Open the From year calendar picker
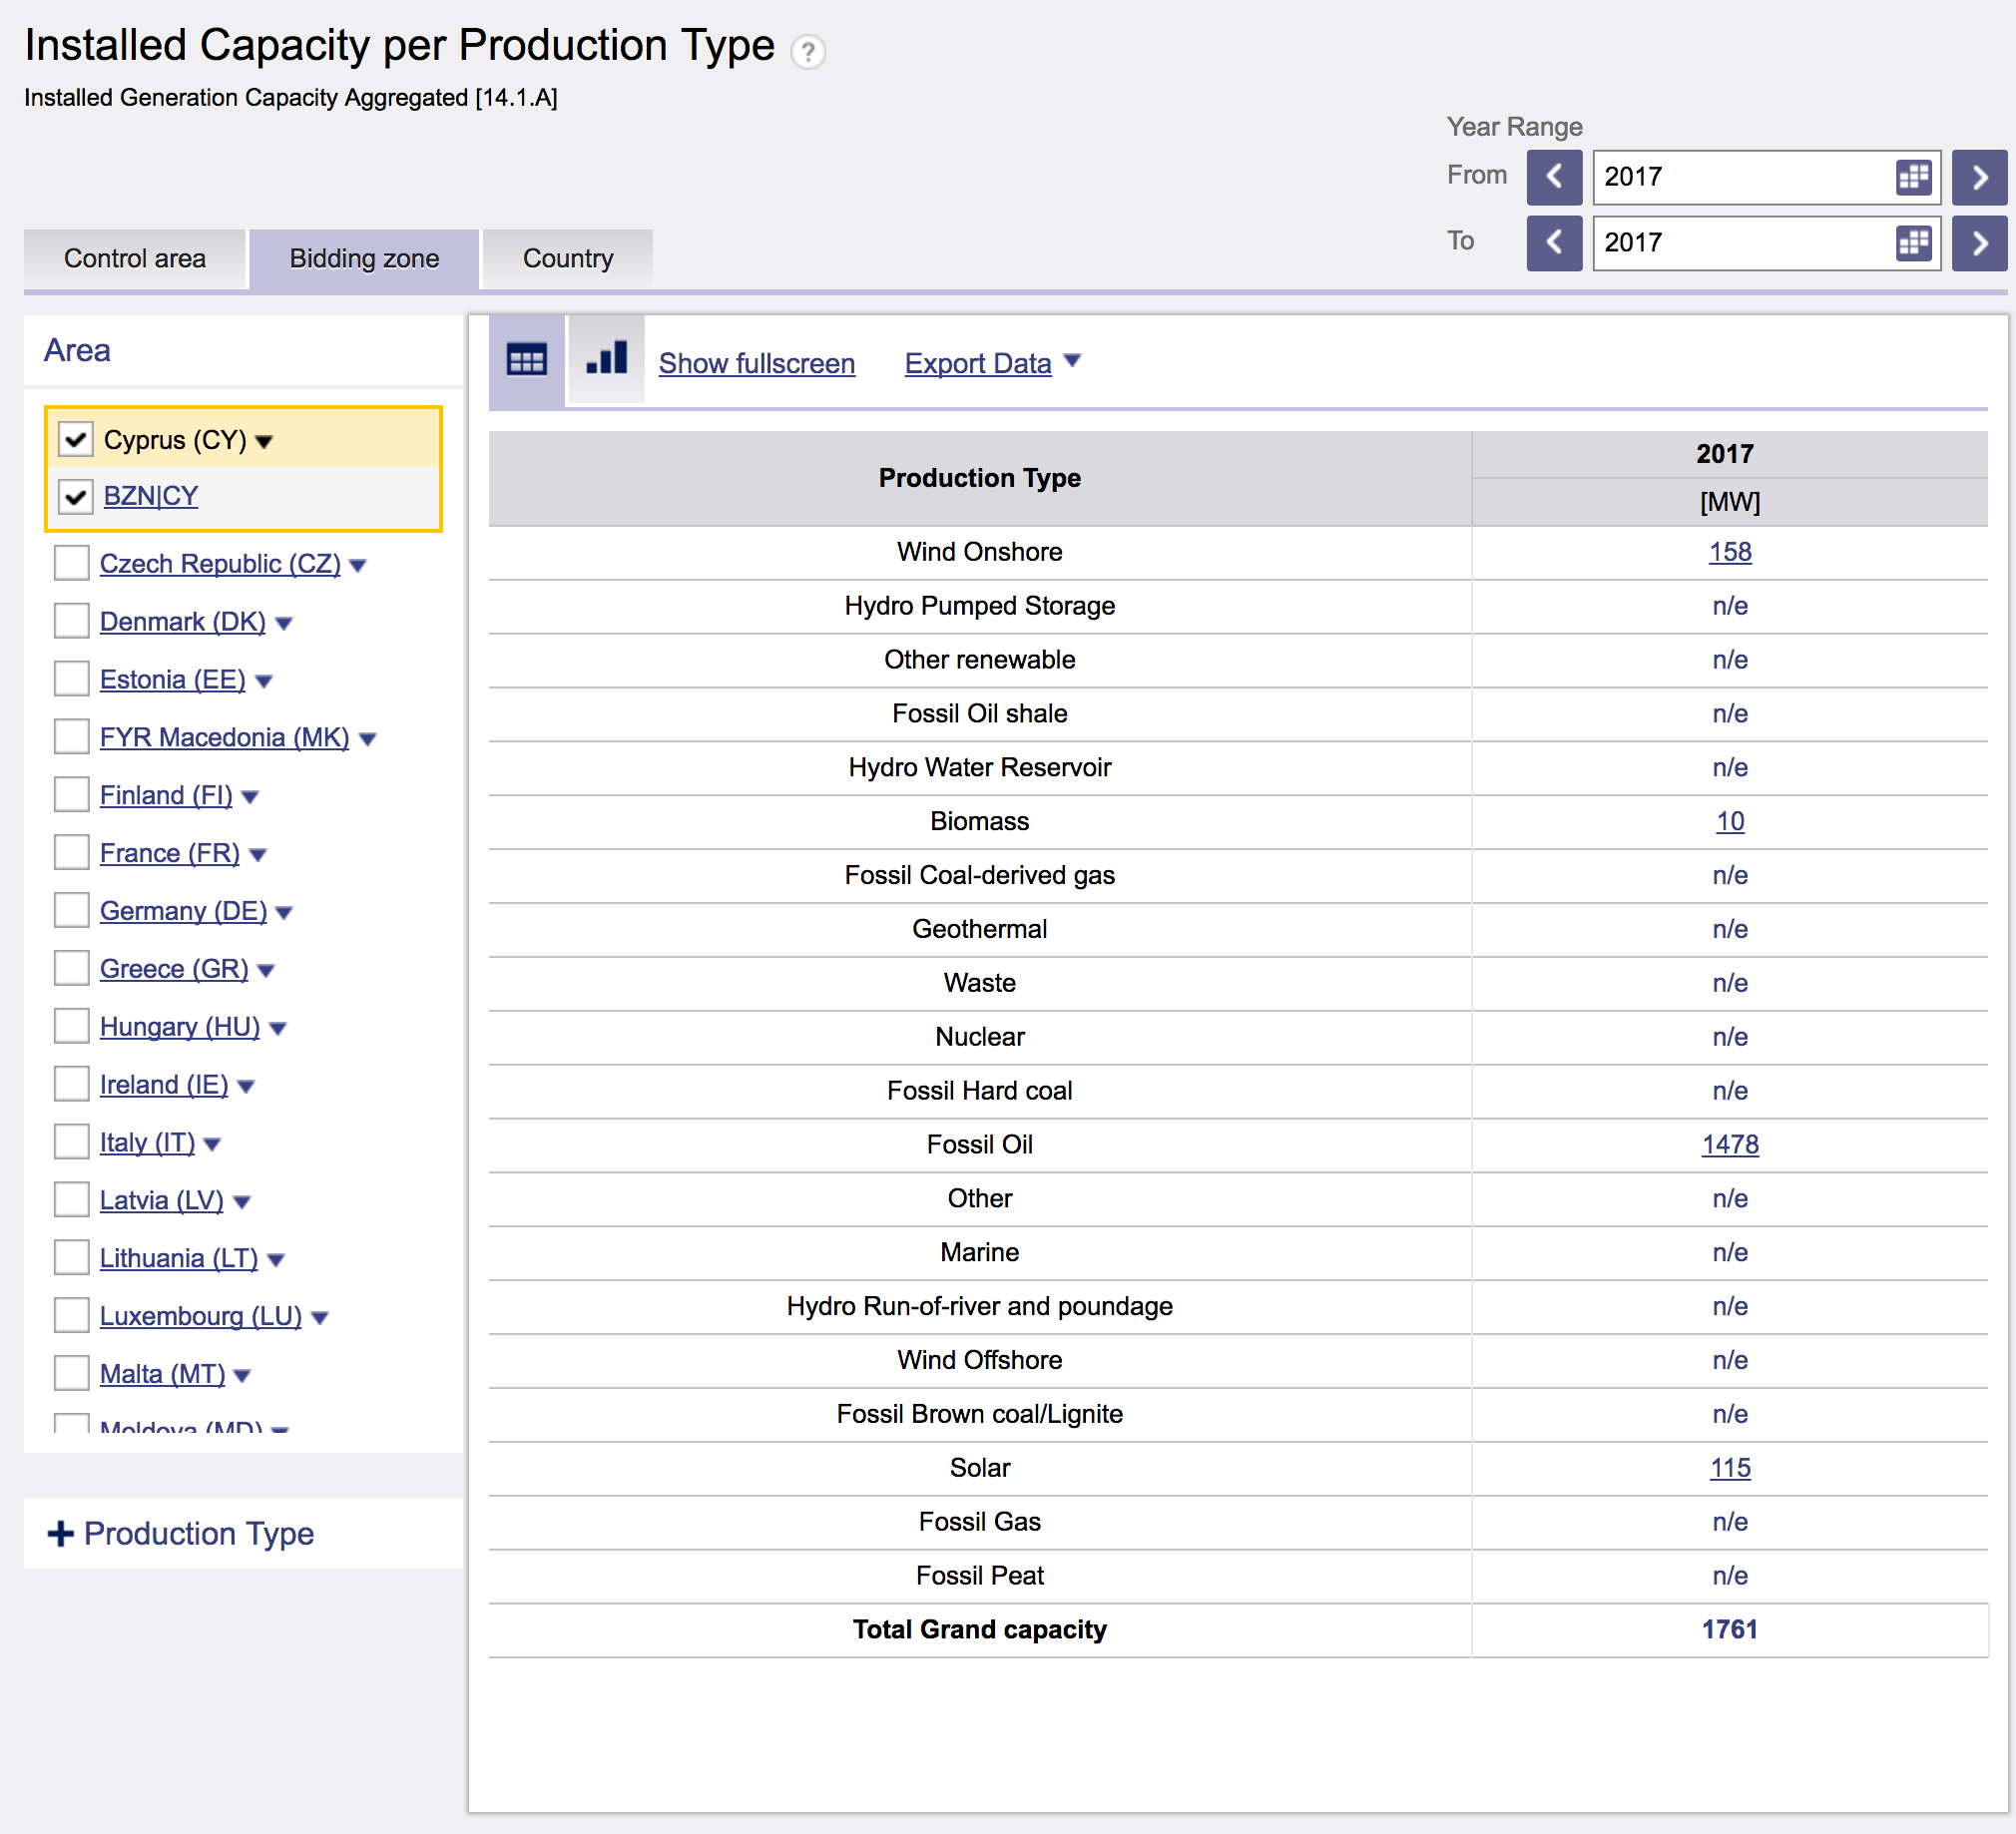The height and width of the screenshot is (1834, 2016). point(1912,177)
